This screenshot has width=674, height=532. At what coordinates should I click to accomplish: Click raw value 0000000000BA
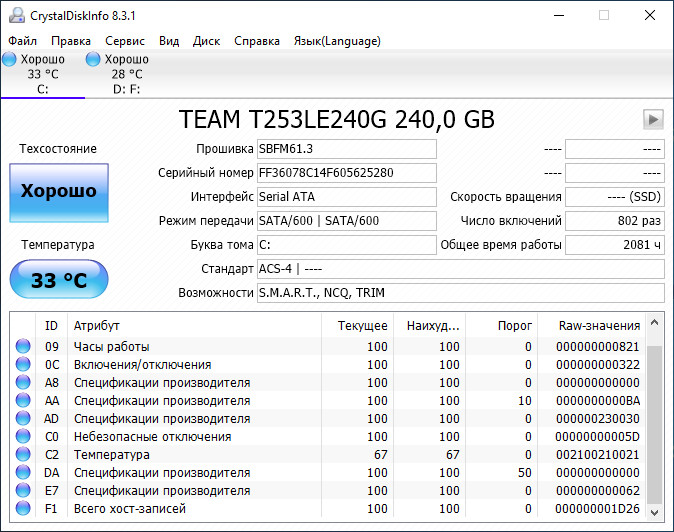click(597, 401)
